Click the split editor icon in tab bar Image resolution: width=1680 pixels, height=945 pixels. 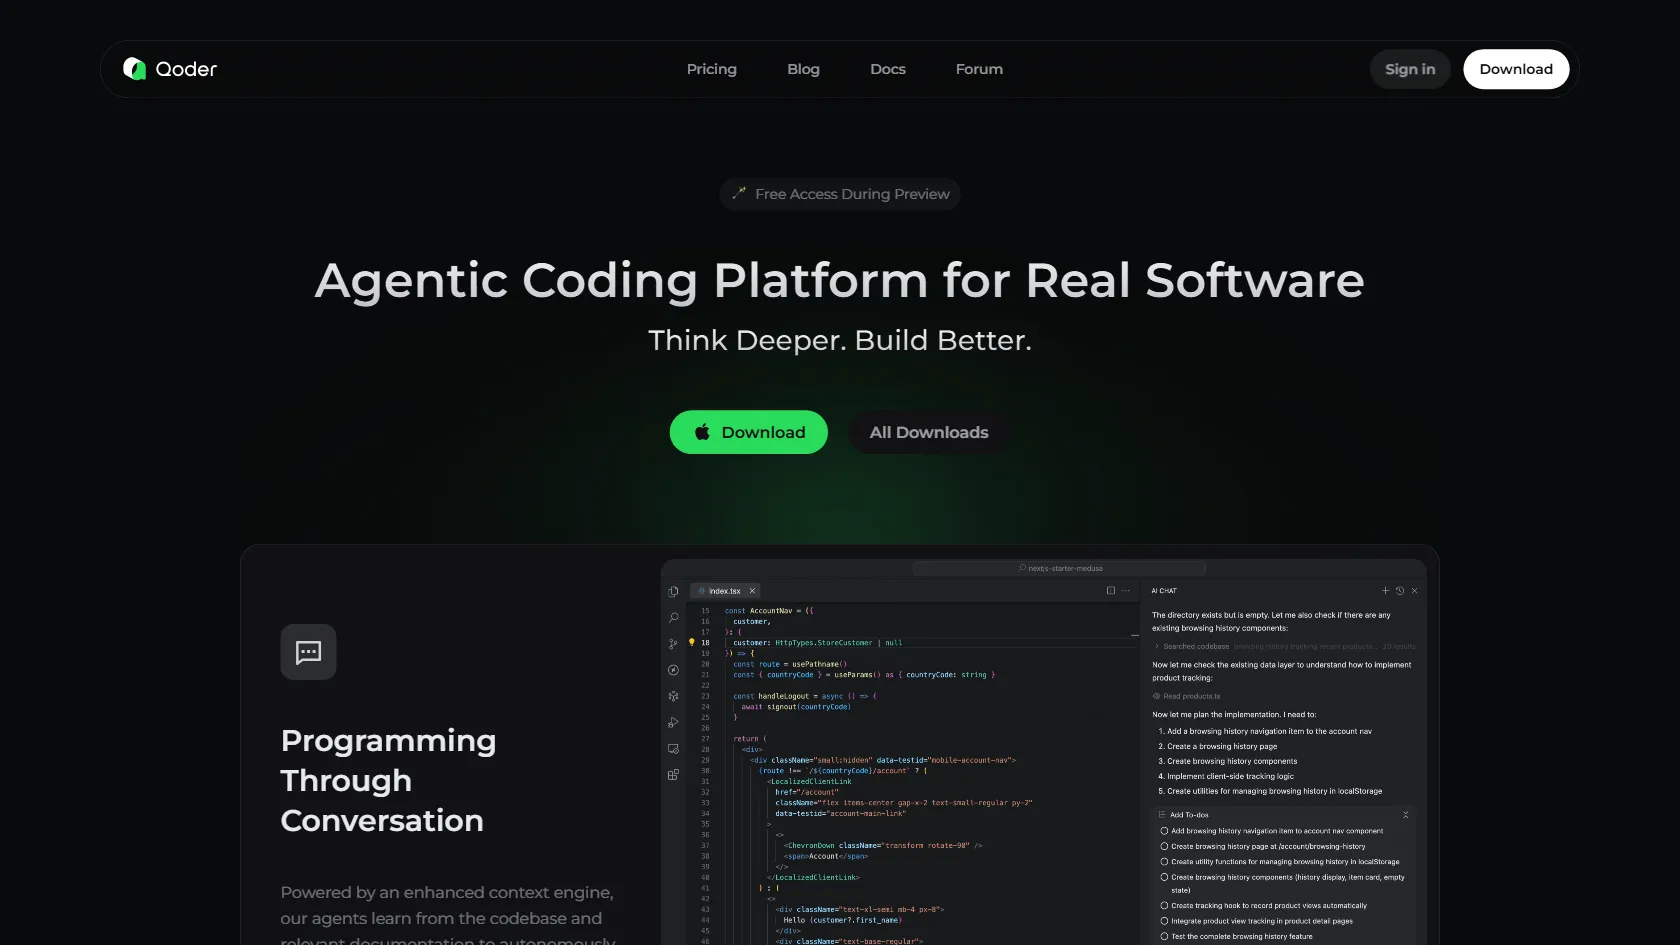click(x=1110, y=591)
